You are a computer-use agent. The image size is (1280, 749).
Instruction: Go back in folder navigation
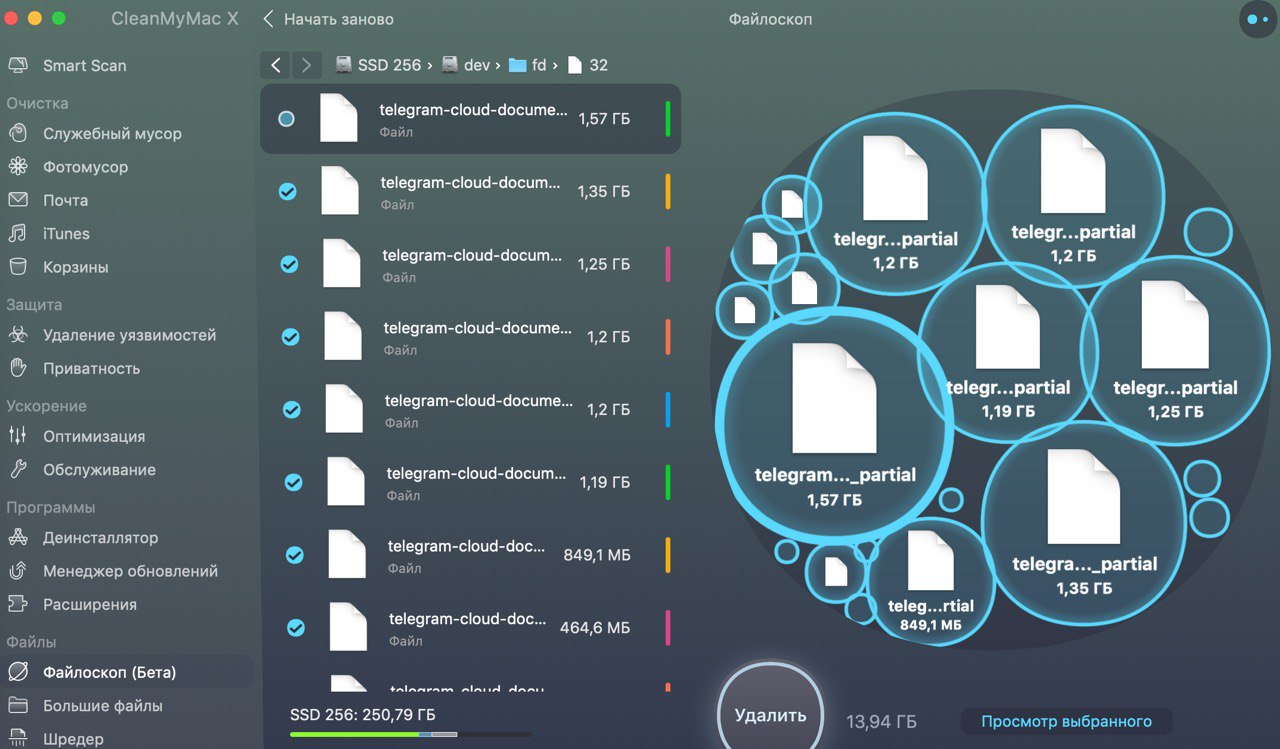pyautogui.click(x=276, y=65)
